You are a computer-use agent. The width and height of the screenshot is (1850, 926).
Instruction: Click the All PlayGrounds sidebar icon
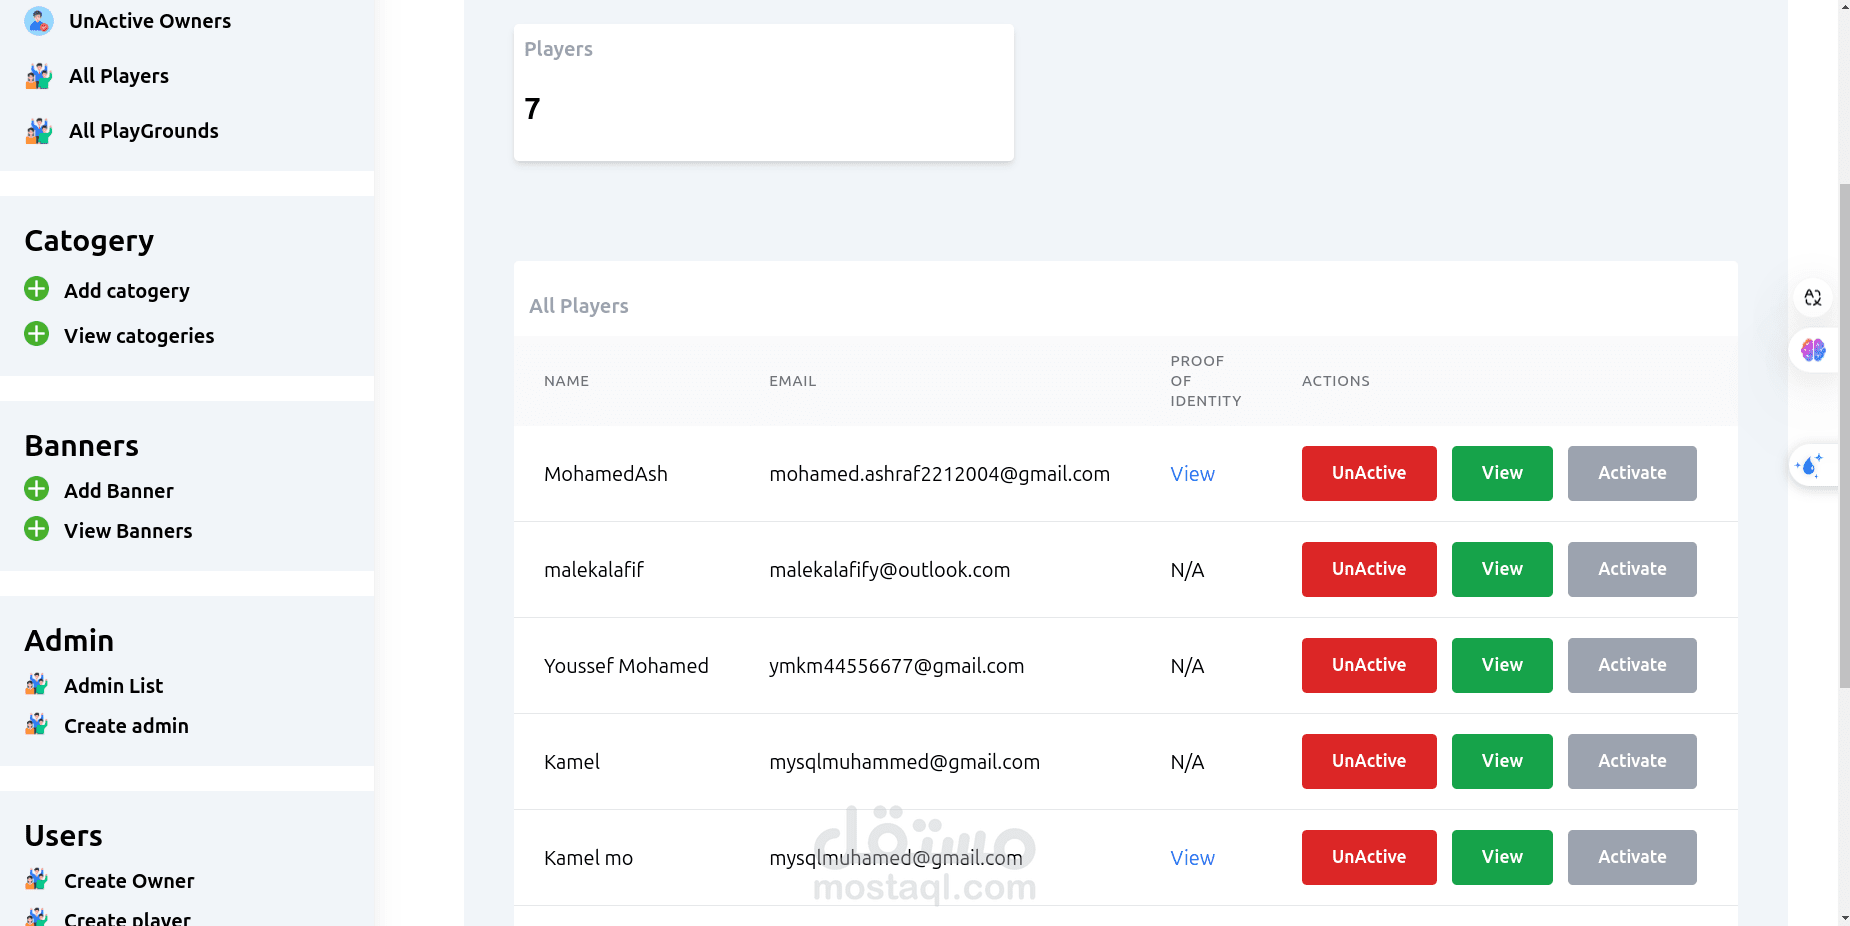tap(39, 131)
